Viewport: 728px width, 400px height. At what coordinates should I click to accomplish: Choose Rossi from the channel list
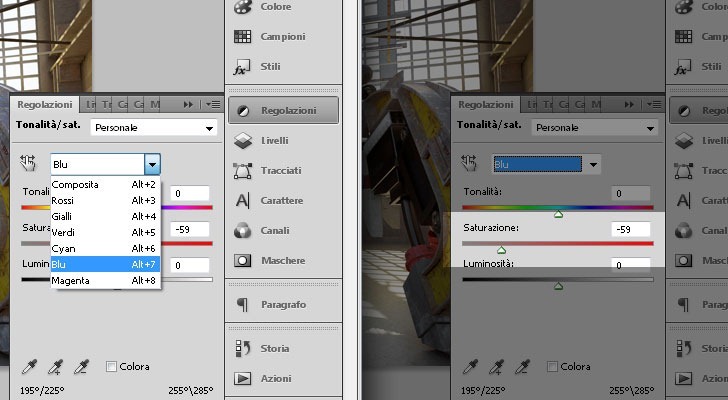coord(105,200)
